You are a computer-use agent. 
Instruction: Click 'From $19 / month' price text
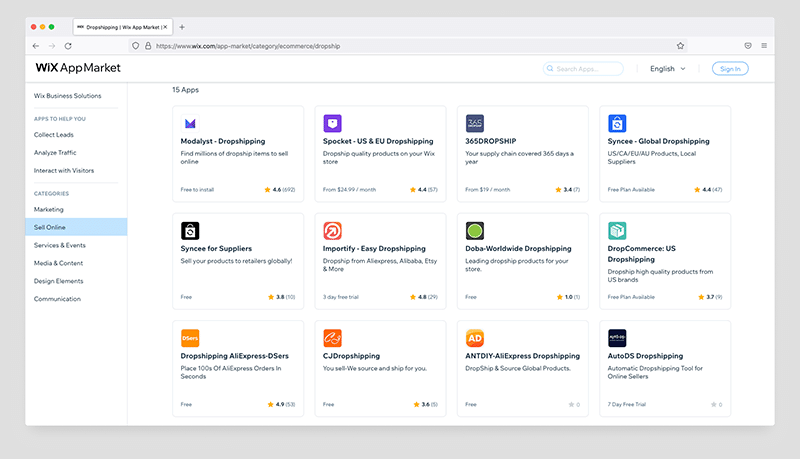coord(488,190)
